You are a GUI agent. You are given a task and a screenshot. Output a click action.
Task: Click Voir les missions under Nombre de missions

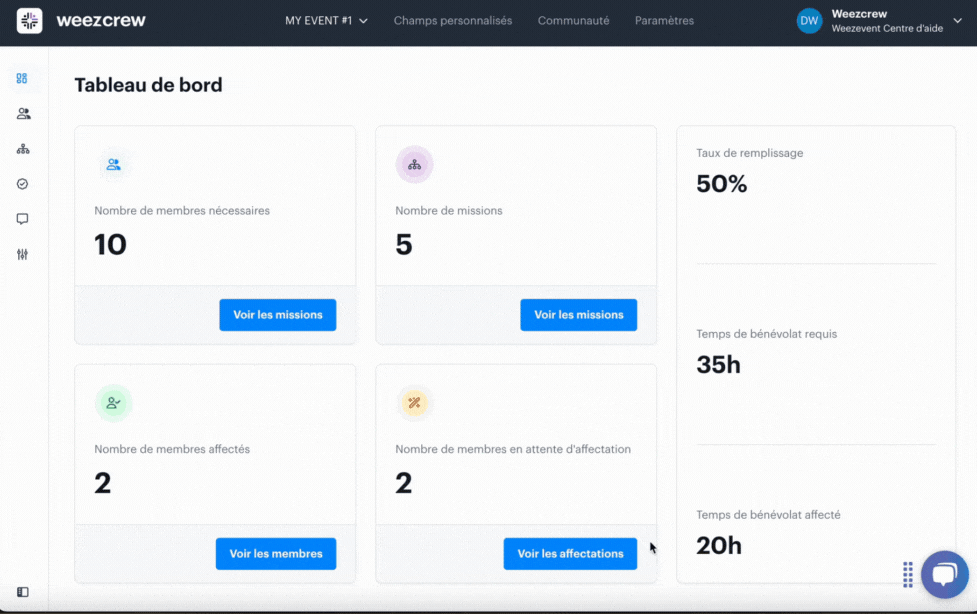[x=579, y=315]
